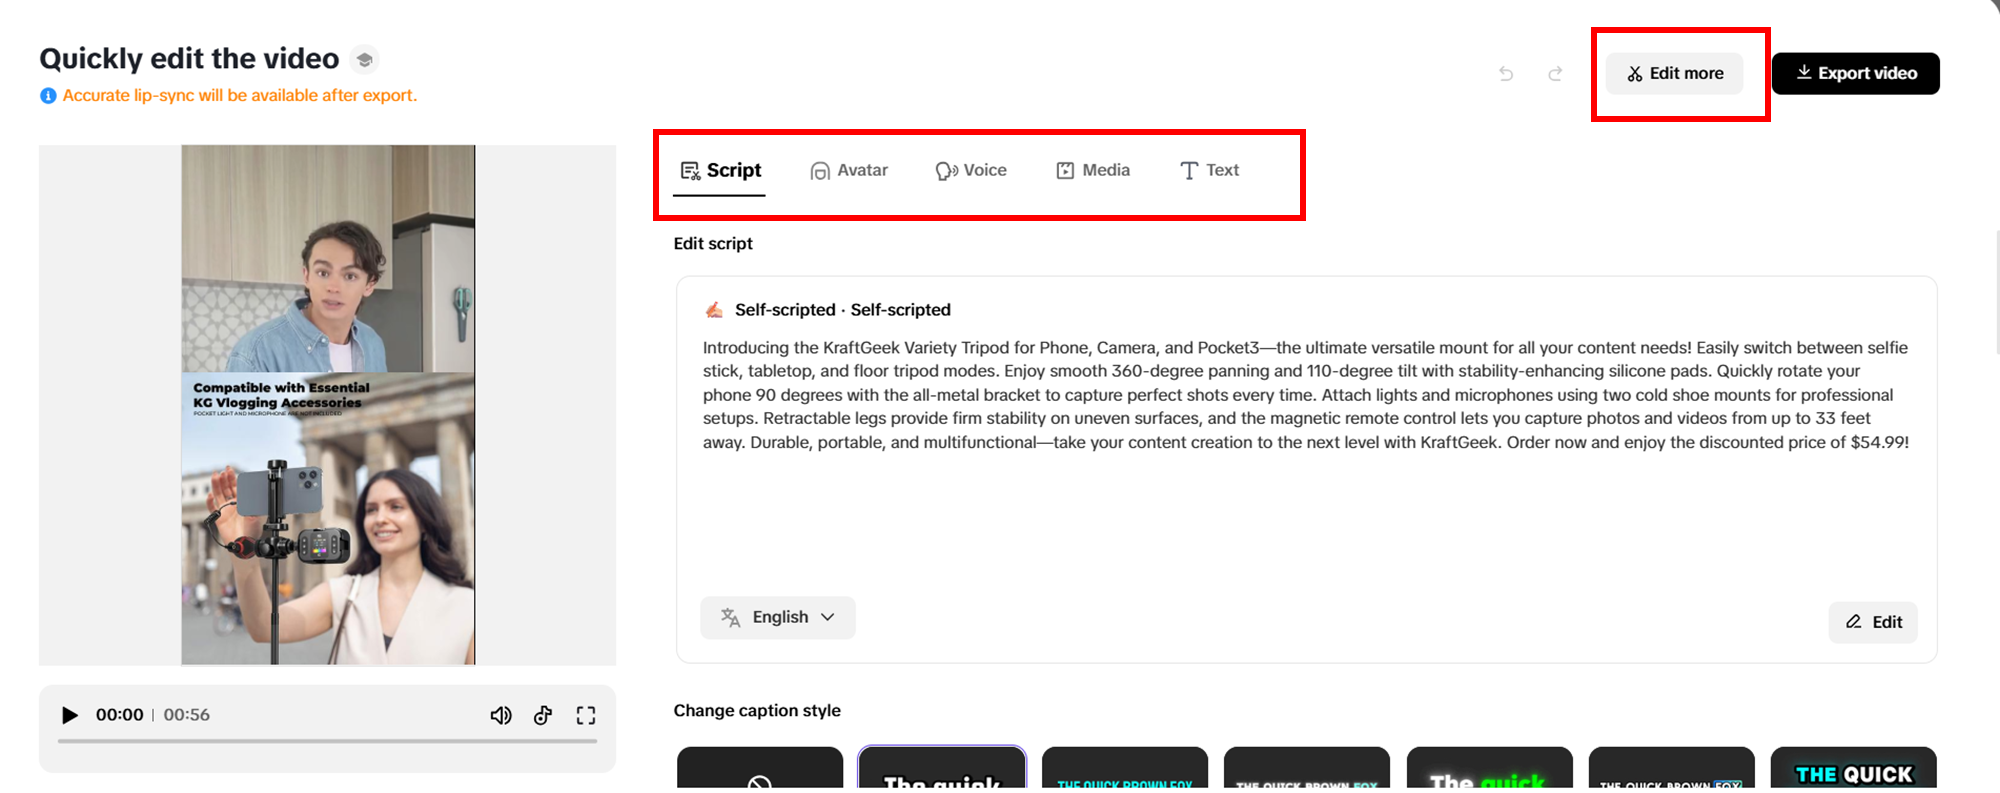This screenshot has height=793, width=2000.
Task: Mute the video volume speaker icon
Action: click(x=501, y=715)
